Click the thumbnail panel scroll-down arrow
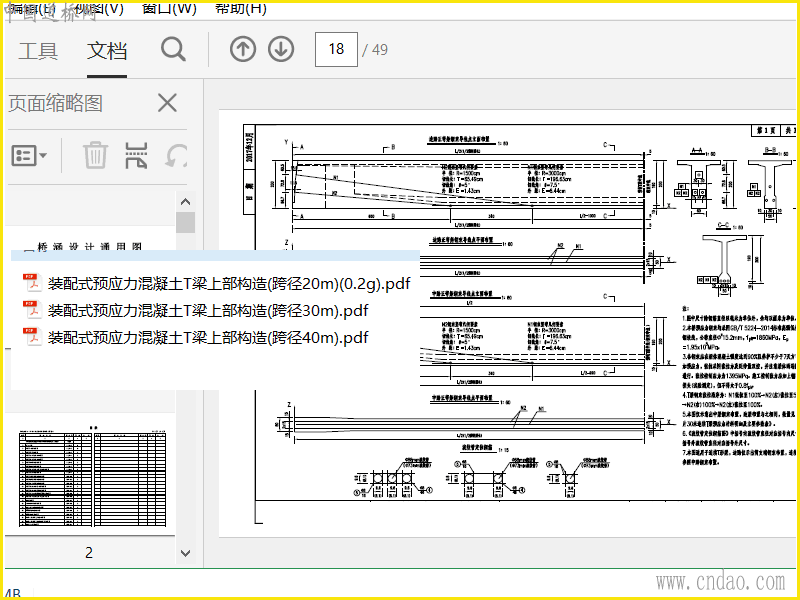 click(186, 553)
